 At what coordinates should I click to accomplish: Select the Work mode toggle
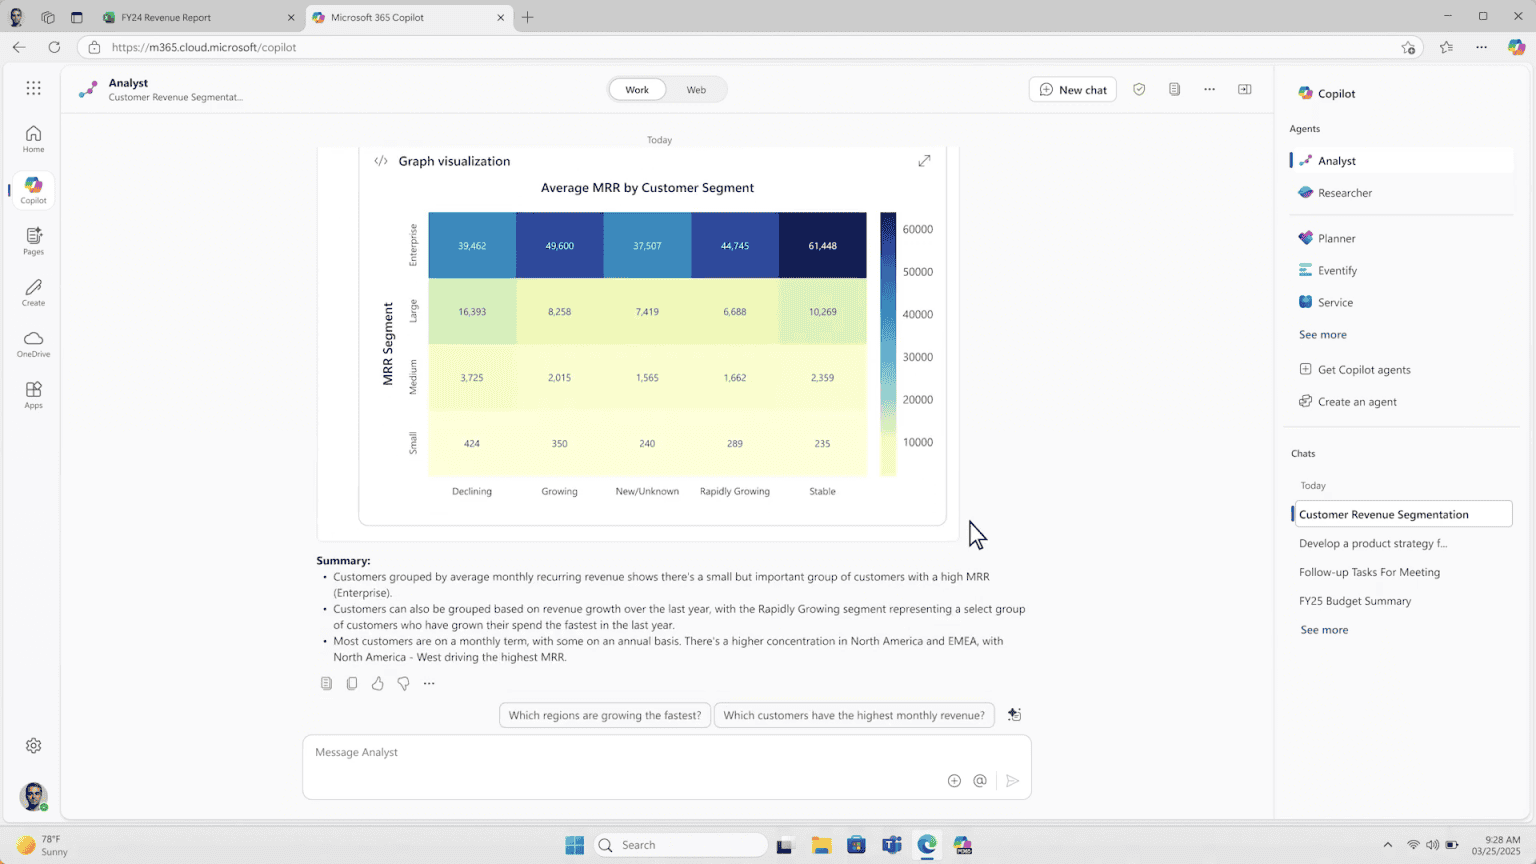pyautogui.click(x=637, y=90)
